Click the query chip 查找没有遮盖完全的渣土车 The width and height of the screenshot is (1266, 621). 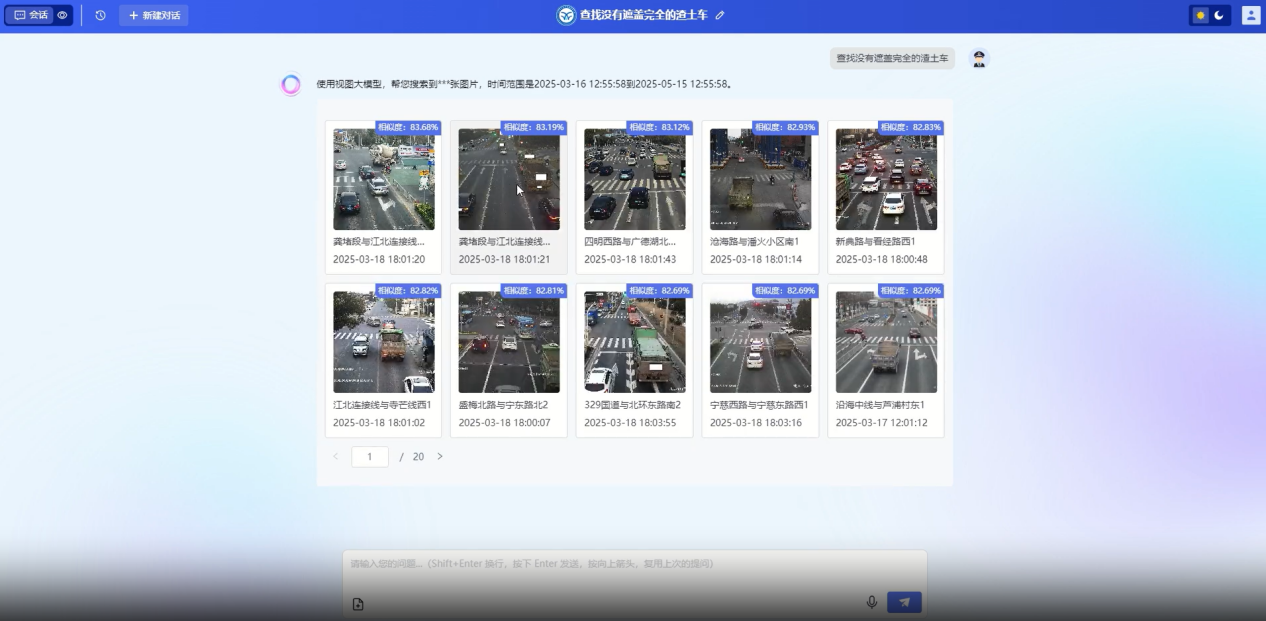(891, 58)
